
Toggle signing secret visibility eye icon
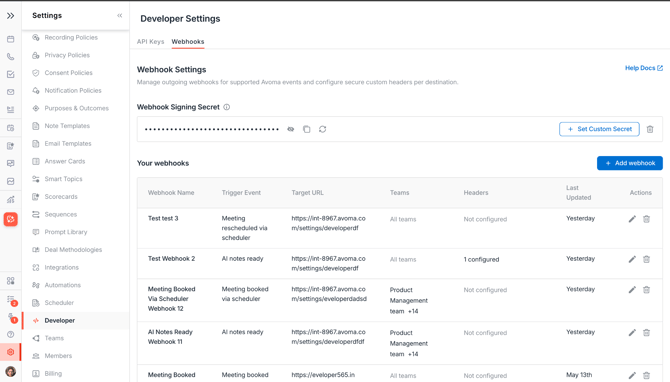coord(291,129)
